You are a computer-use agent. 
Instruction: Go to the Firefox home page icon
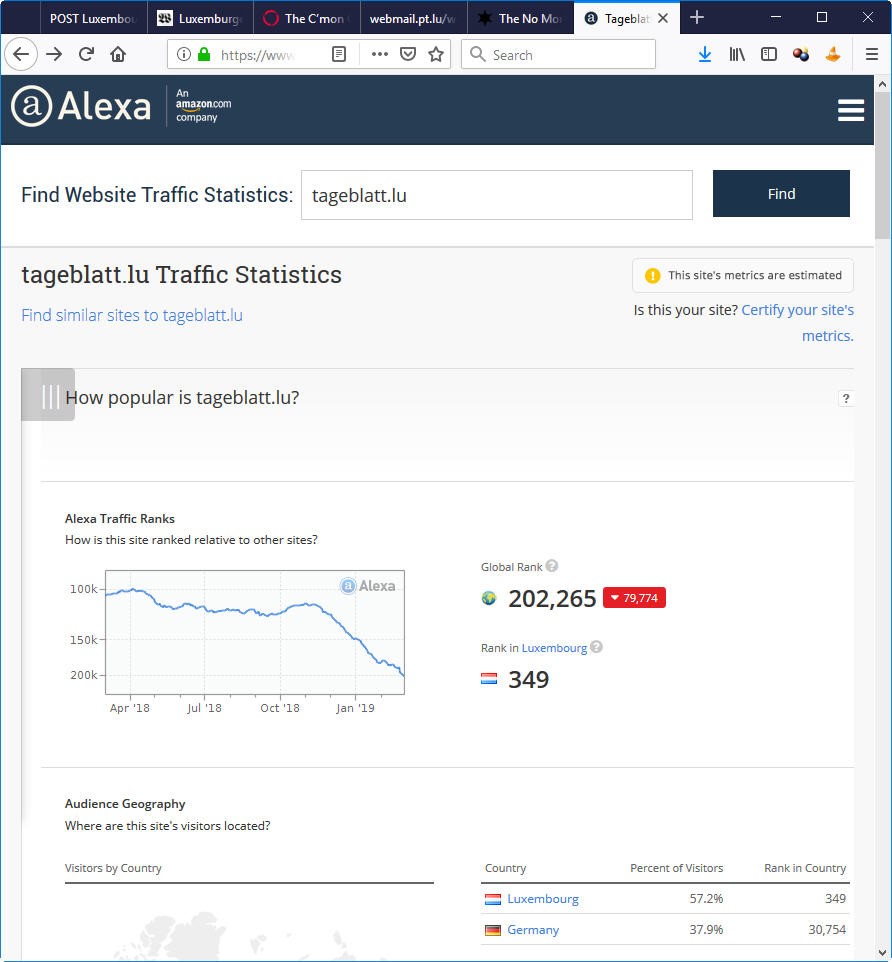click(118, 55)
